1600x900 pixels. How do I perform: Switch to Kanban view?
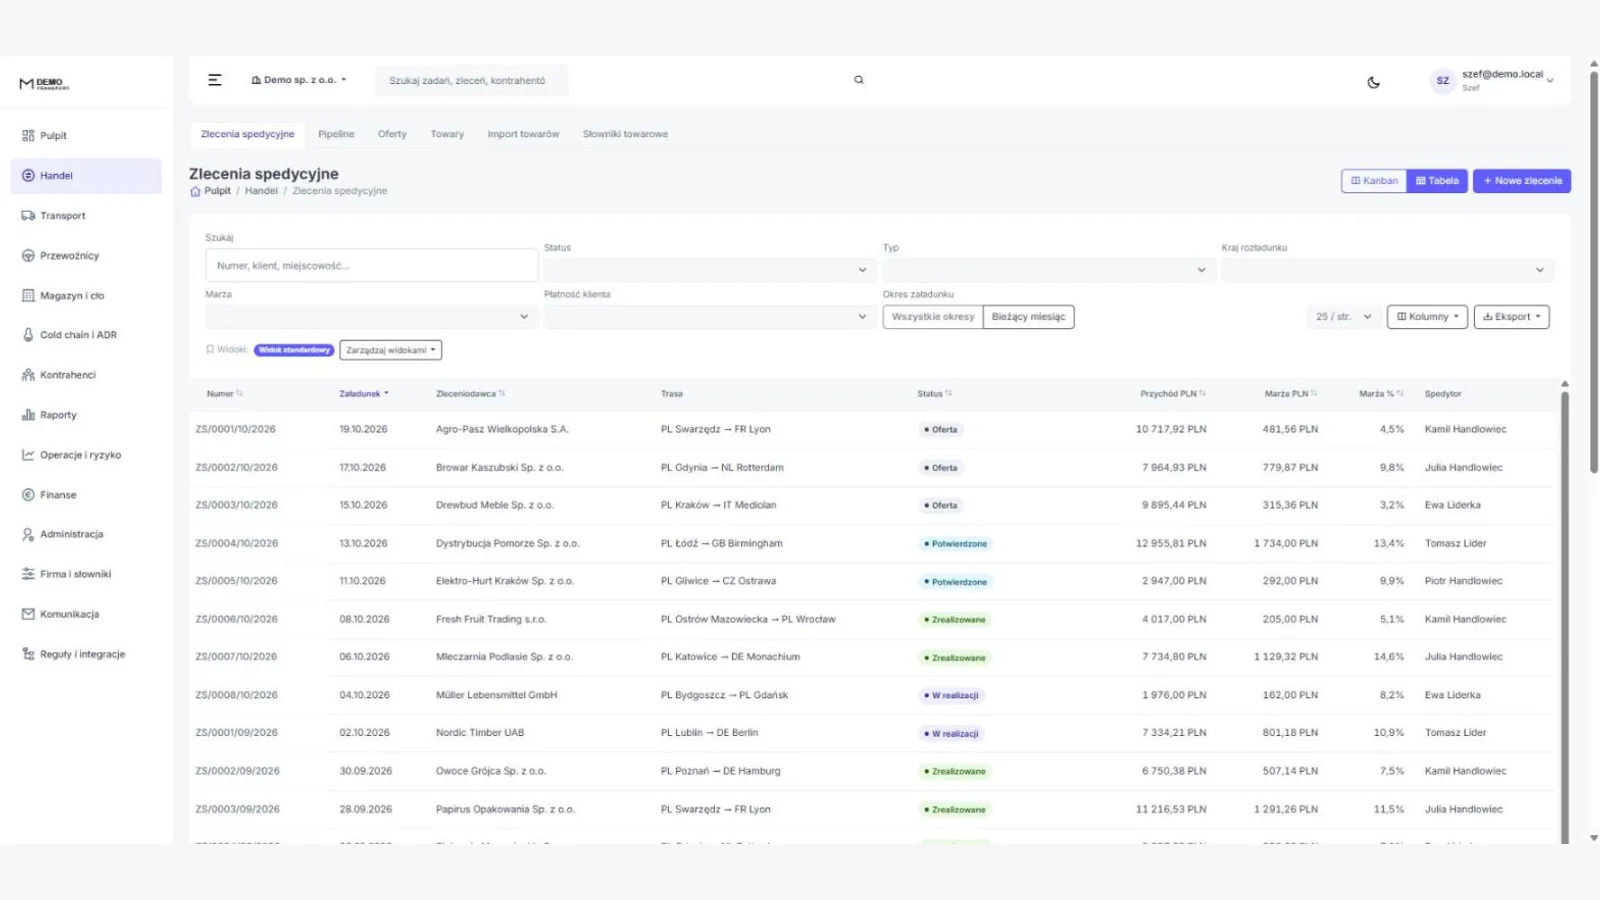point(1374,181)
